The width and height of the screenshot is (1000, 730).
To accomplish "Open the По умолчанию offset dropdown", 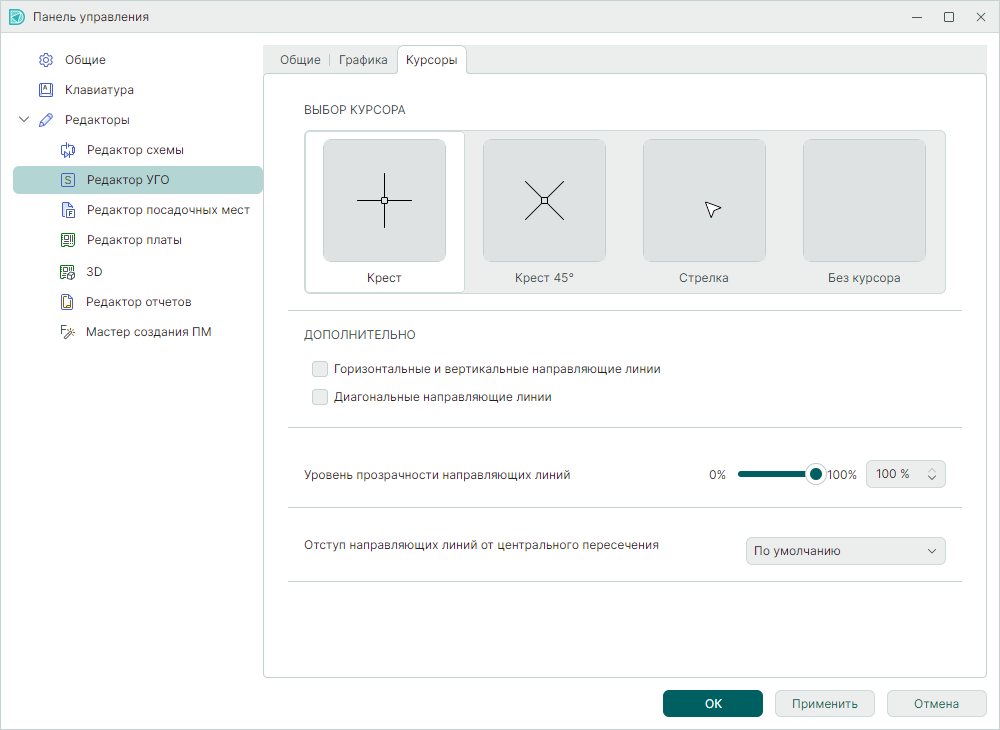I will click(x=845, y=551).
